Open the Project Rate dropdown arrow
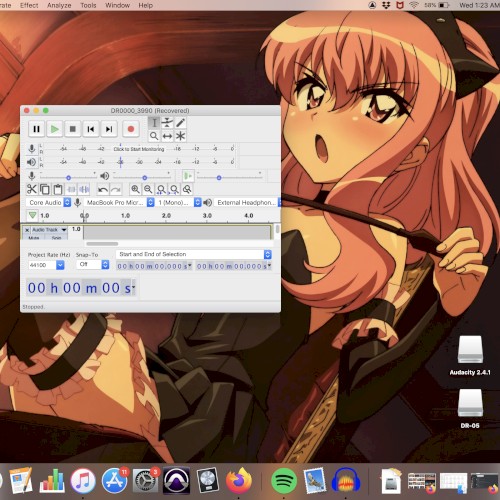500x500 pixels. [x=60, y=265]
